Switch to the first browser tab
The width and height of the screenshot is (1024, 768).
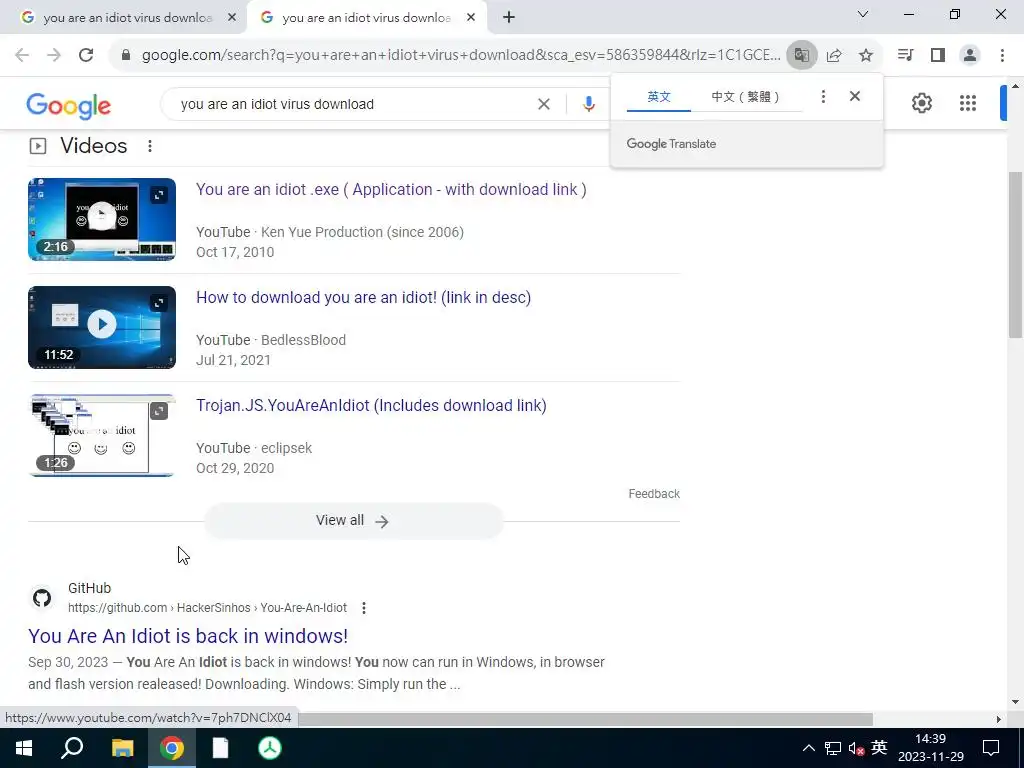124,18
